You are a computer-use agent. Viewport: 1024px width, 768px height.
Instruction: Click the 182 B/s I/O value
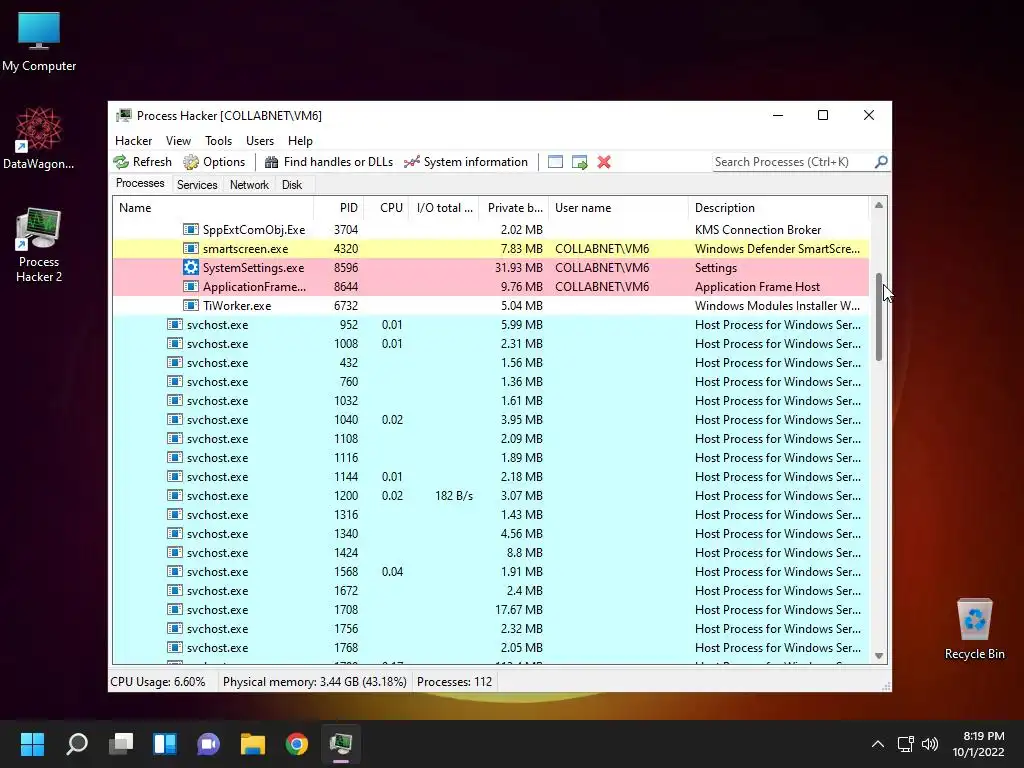(x=454, y=496)
